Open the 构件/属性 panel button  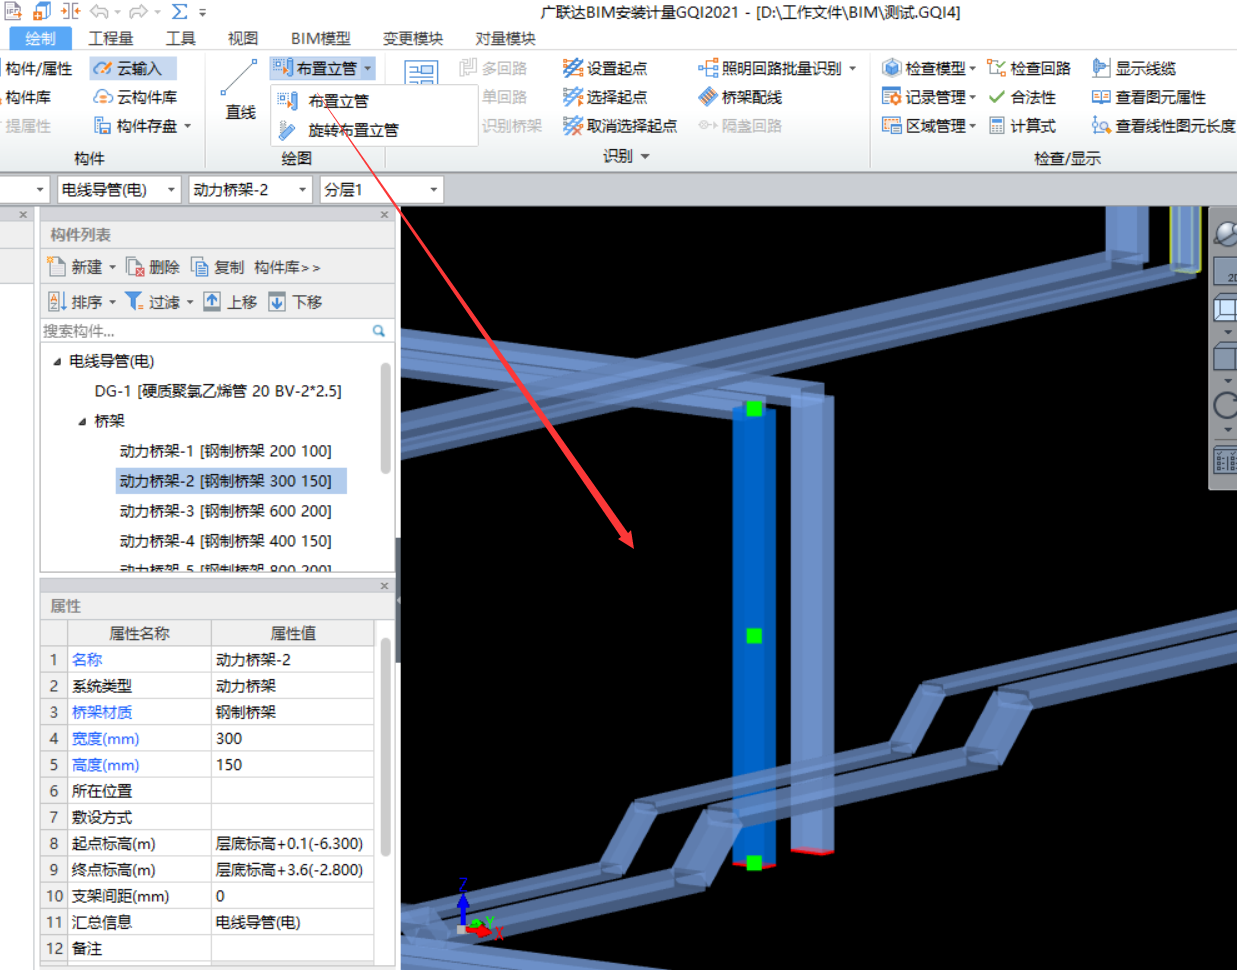click(x=38, y=68)
